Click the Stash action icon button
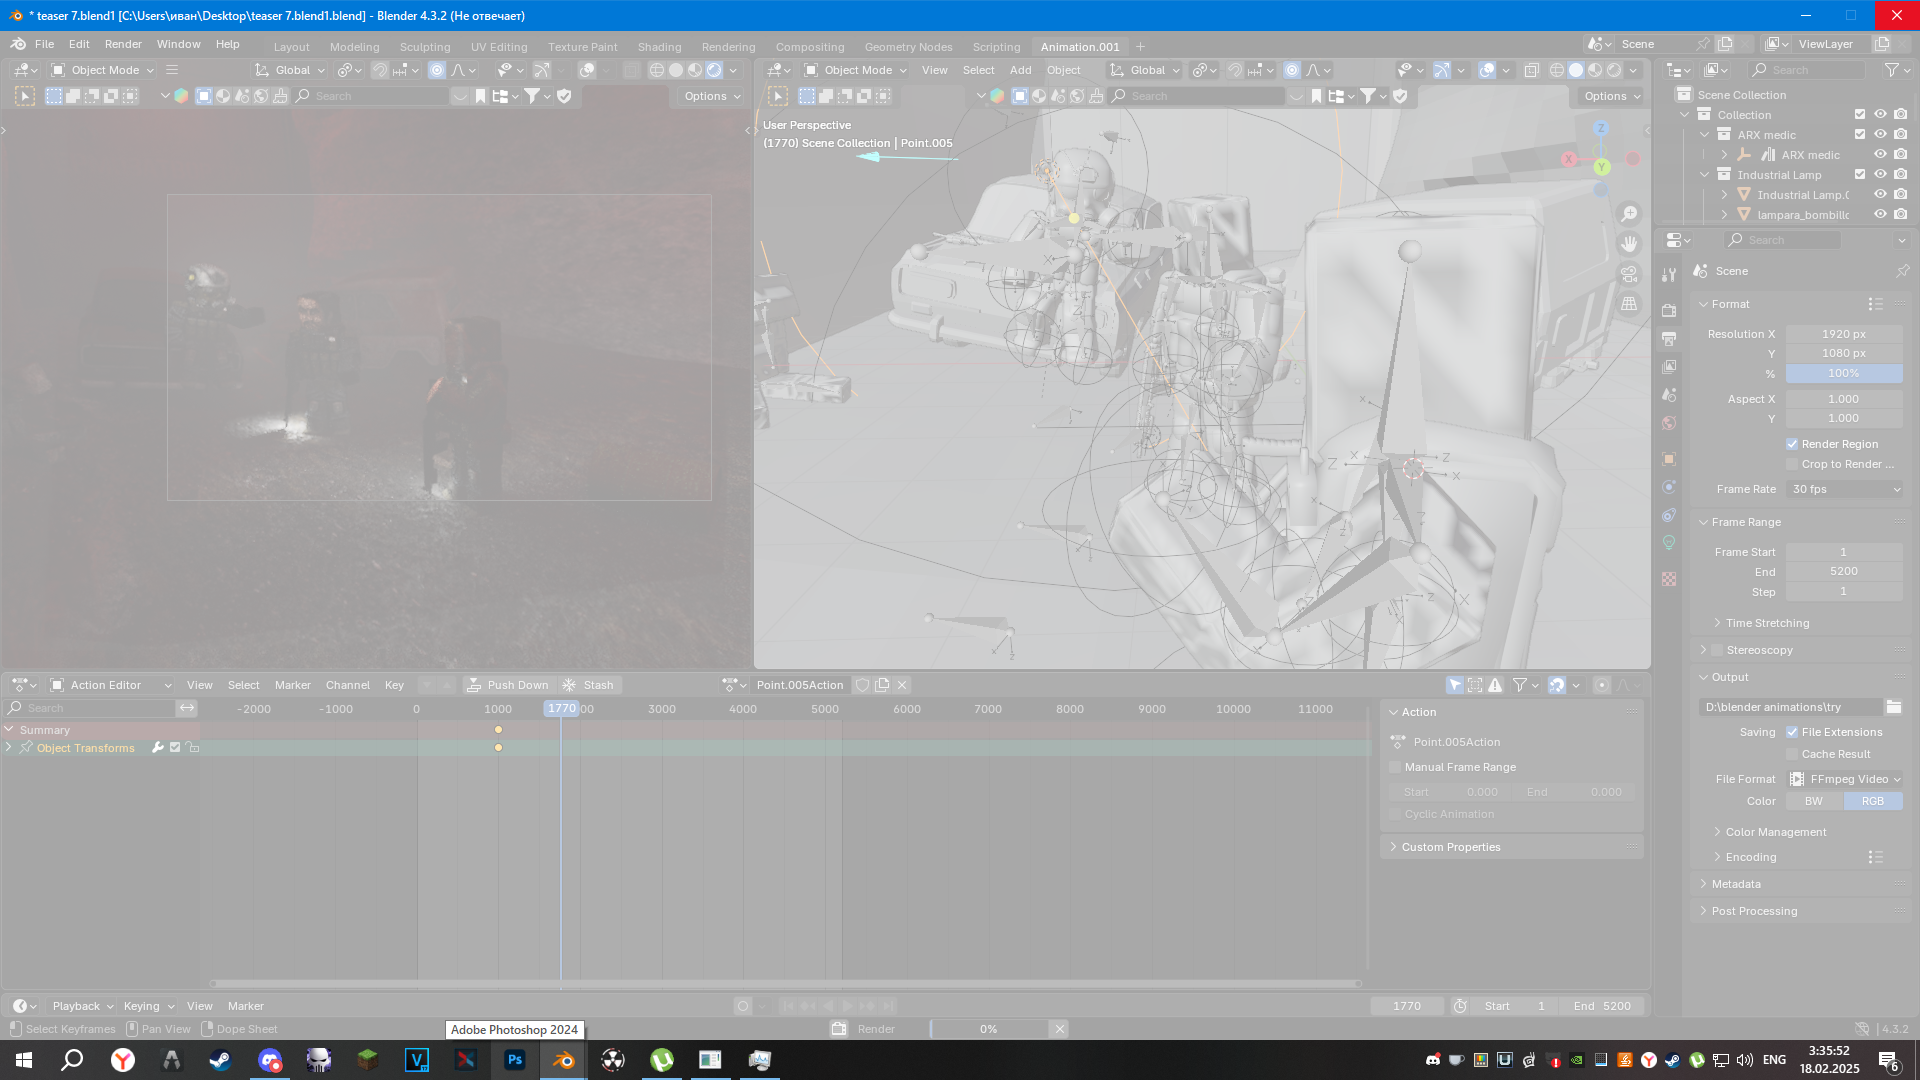 (589, 685)
